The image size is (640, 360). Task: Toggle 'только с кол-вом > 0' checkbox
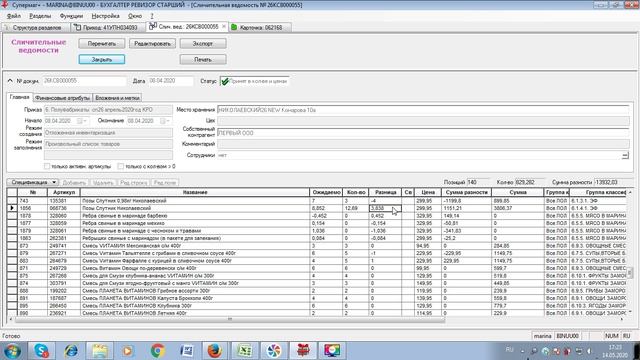(121, 167)
